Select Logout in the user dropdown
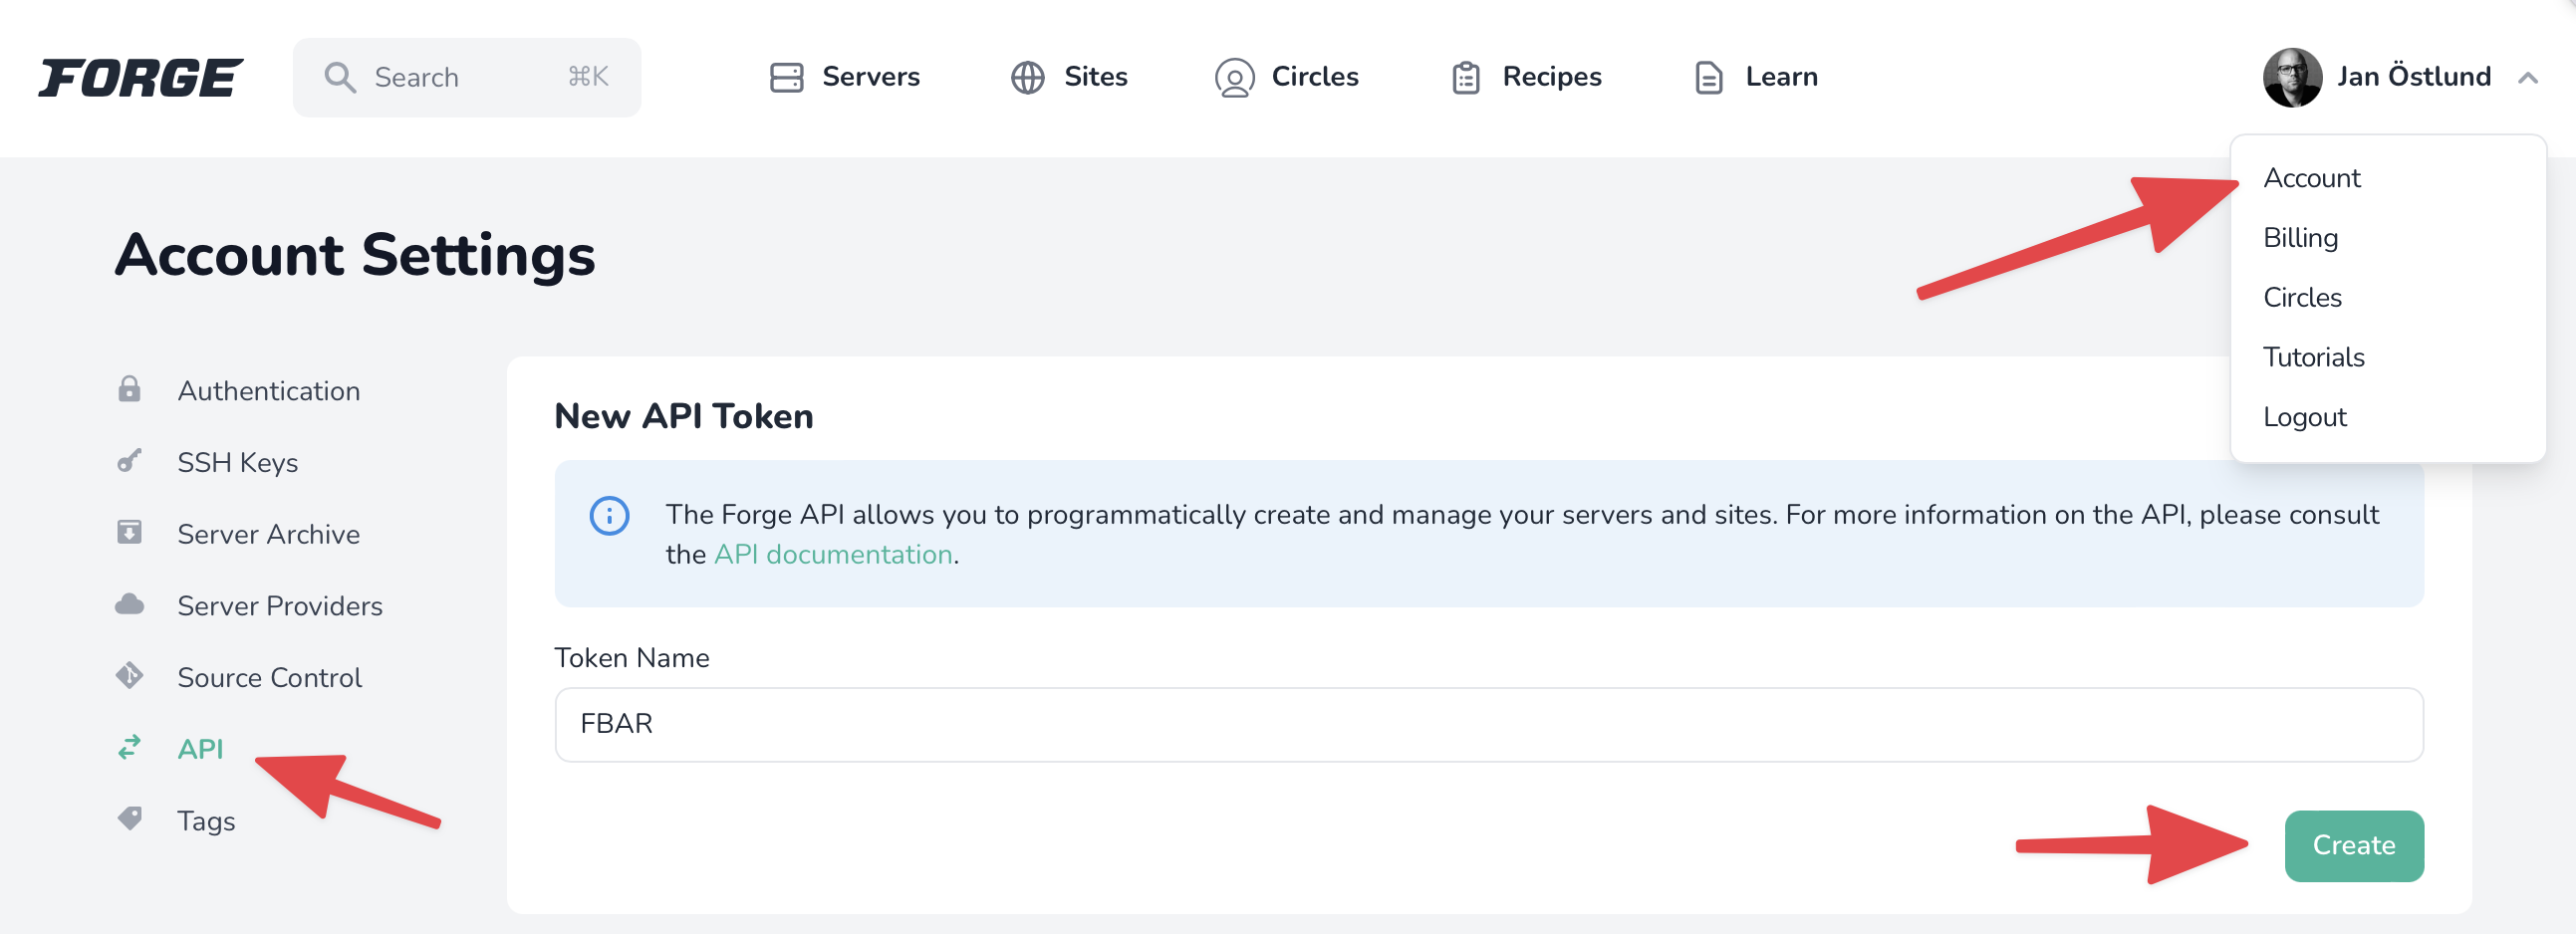The width and height of the screenshot is (2576, 934). pyautogui.click(x=2304, y=418)
